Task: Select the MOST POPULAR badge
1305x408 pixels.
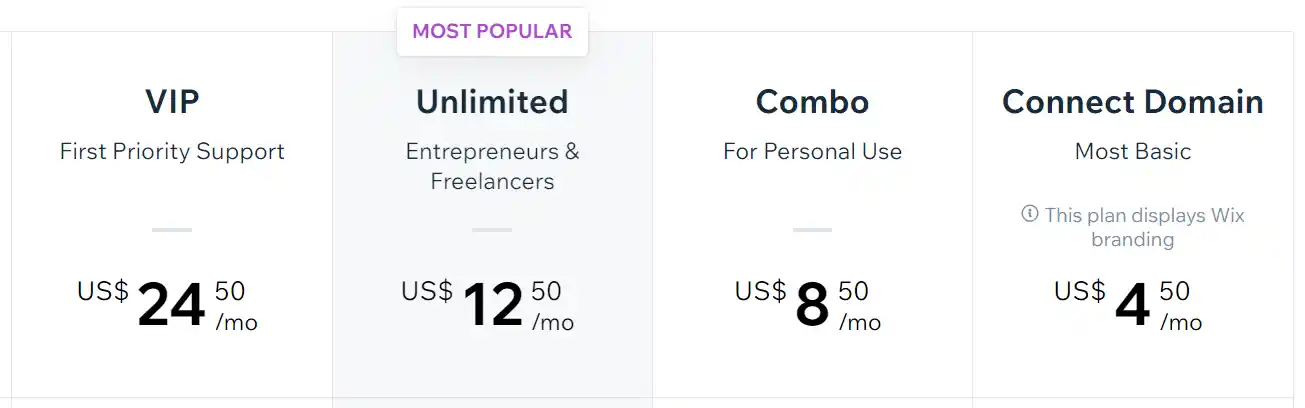Action: click(492, 31)
